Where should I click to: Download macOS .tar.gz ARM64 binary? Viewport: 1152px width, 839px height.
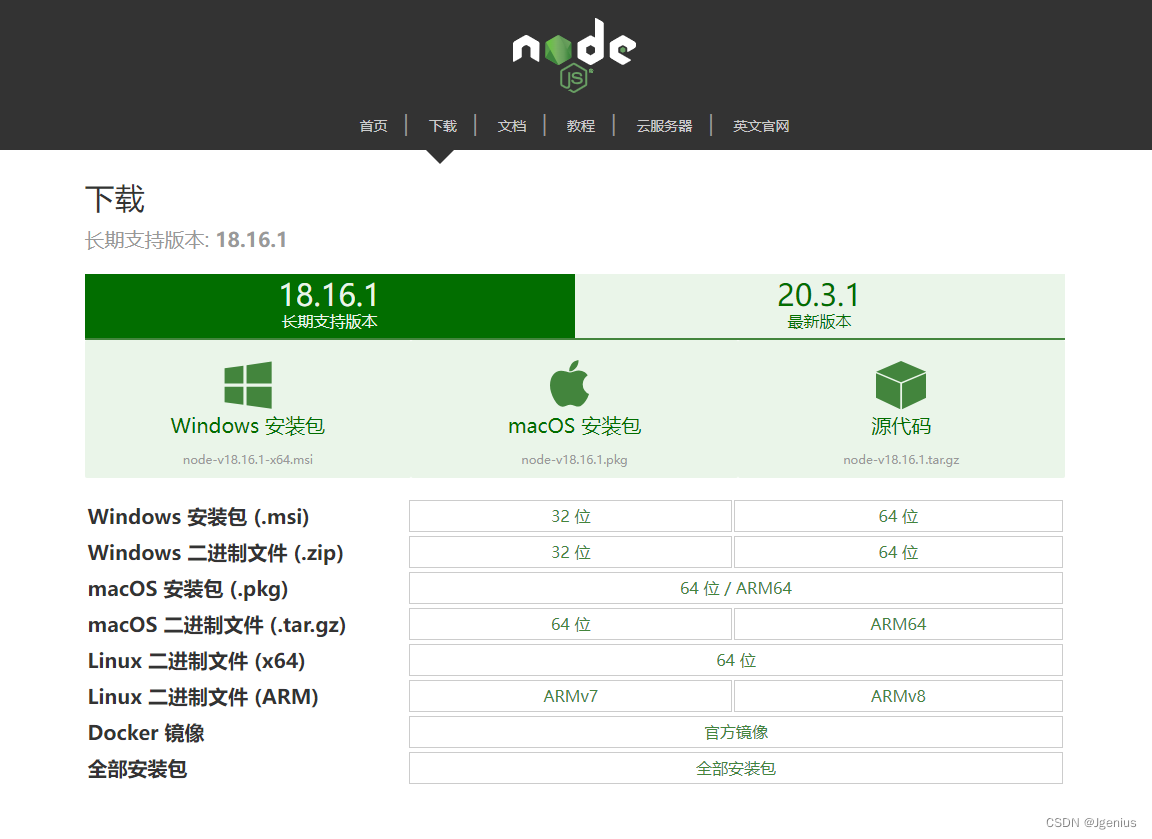pyautogui.click(x=899, y=624)
